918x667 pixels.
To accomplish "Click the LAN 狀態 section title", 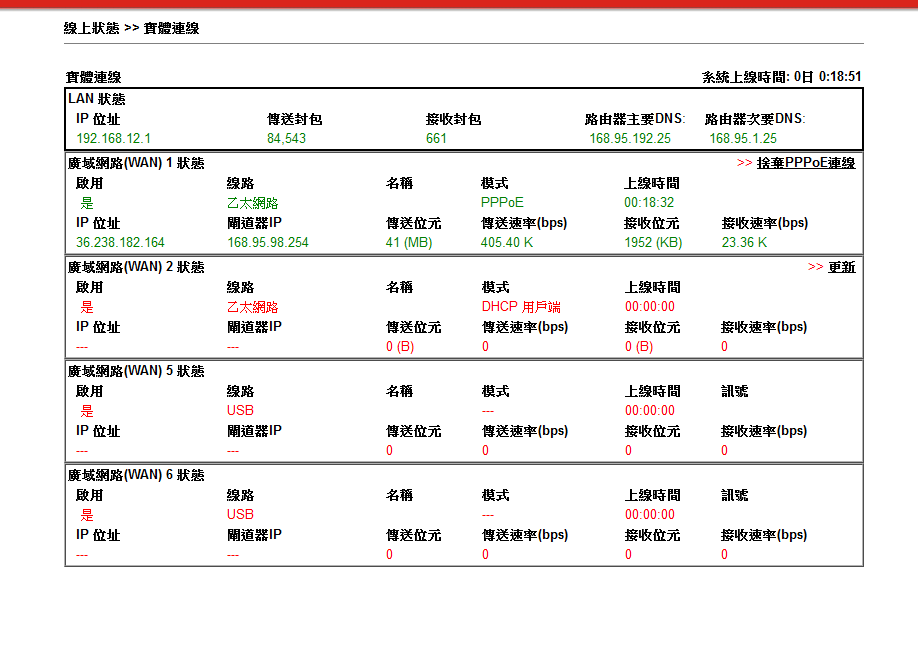I will (x=97, y=99).
